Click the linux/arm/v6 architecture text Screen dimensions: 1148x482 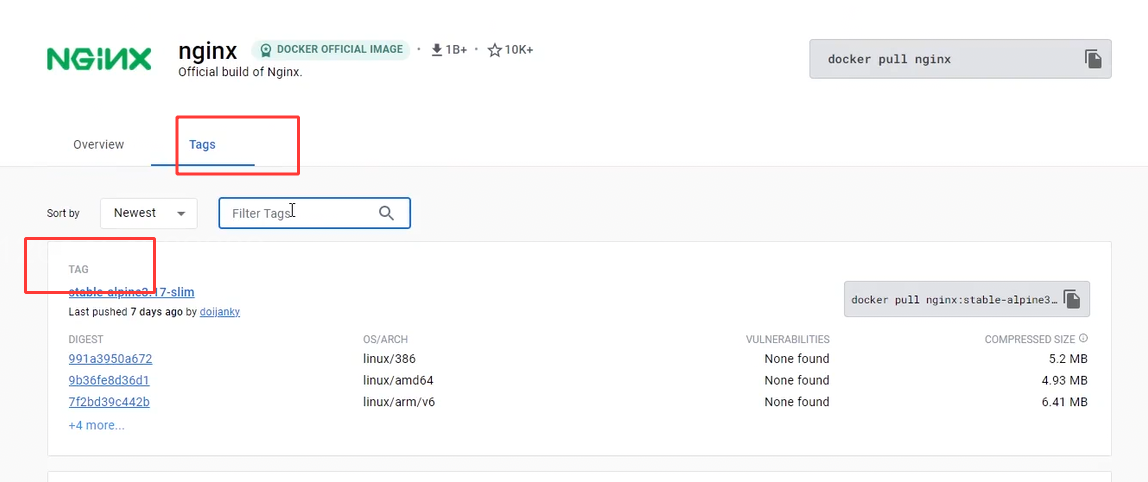400,401
